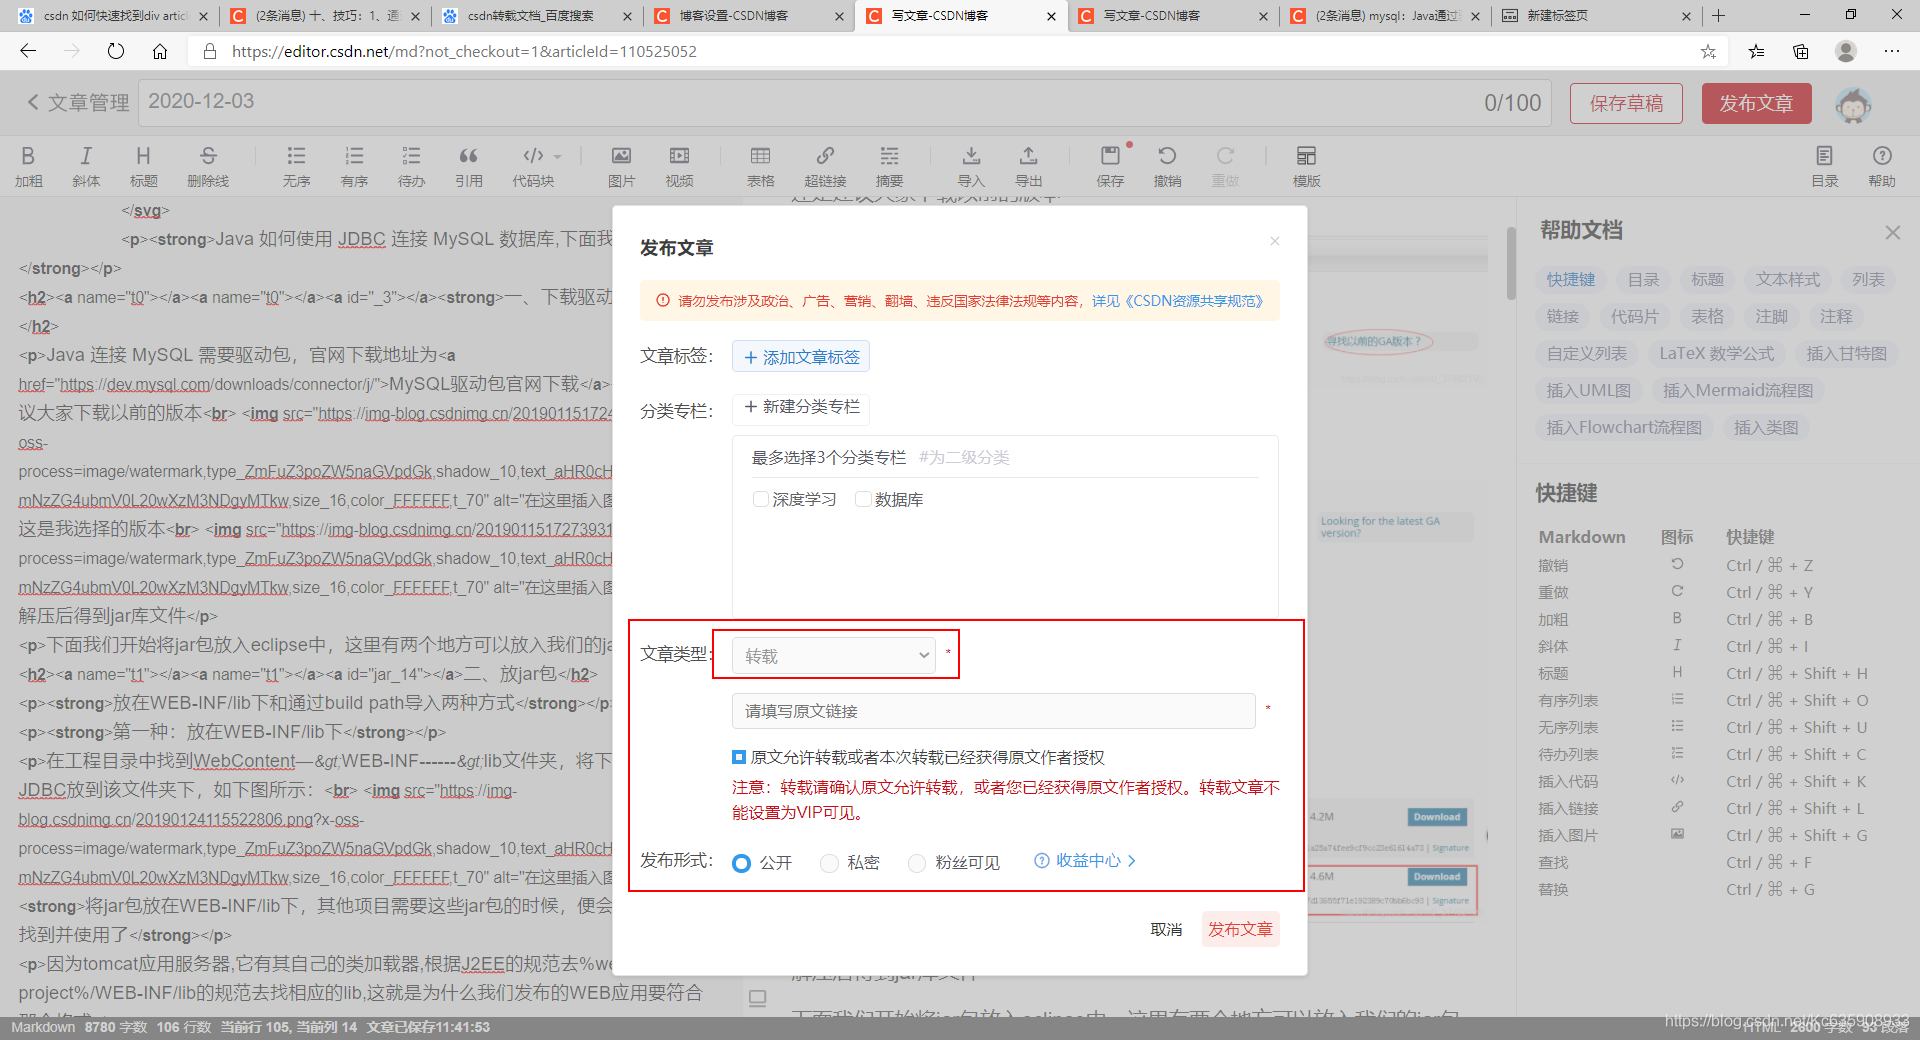Close the 帮助文档 side panel

pyautogui.click(x=1892, y=232)
